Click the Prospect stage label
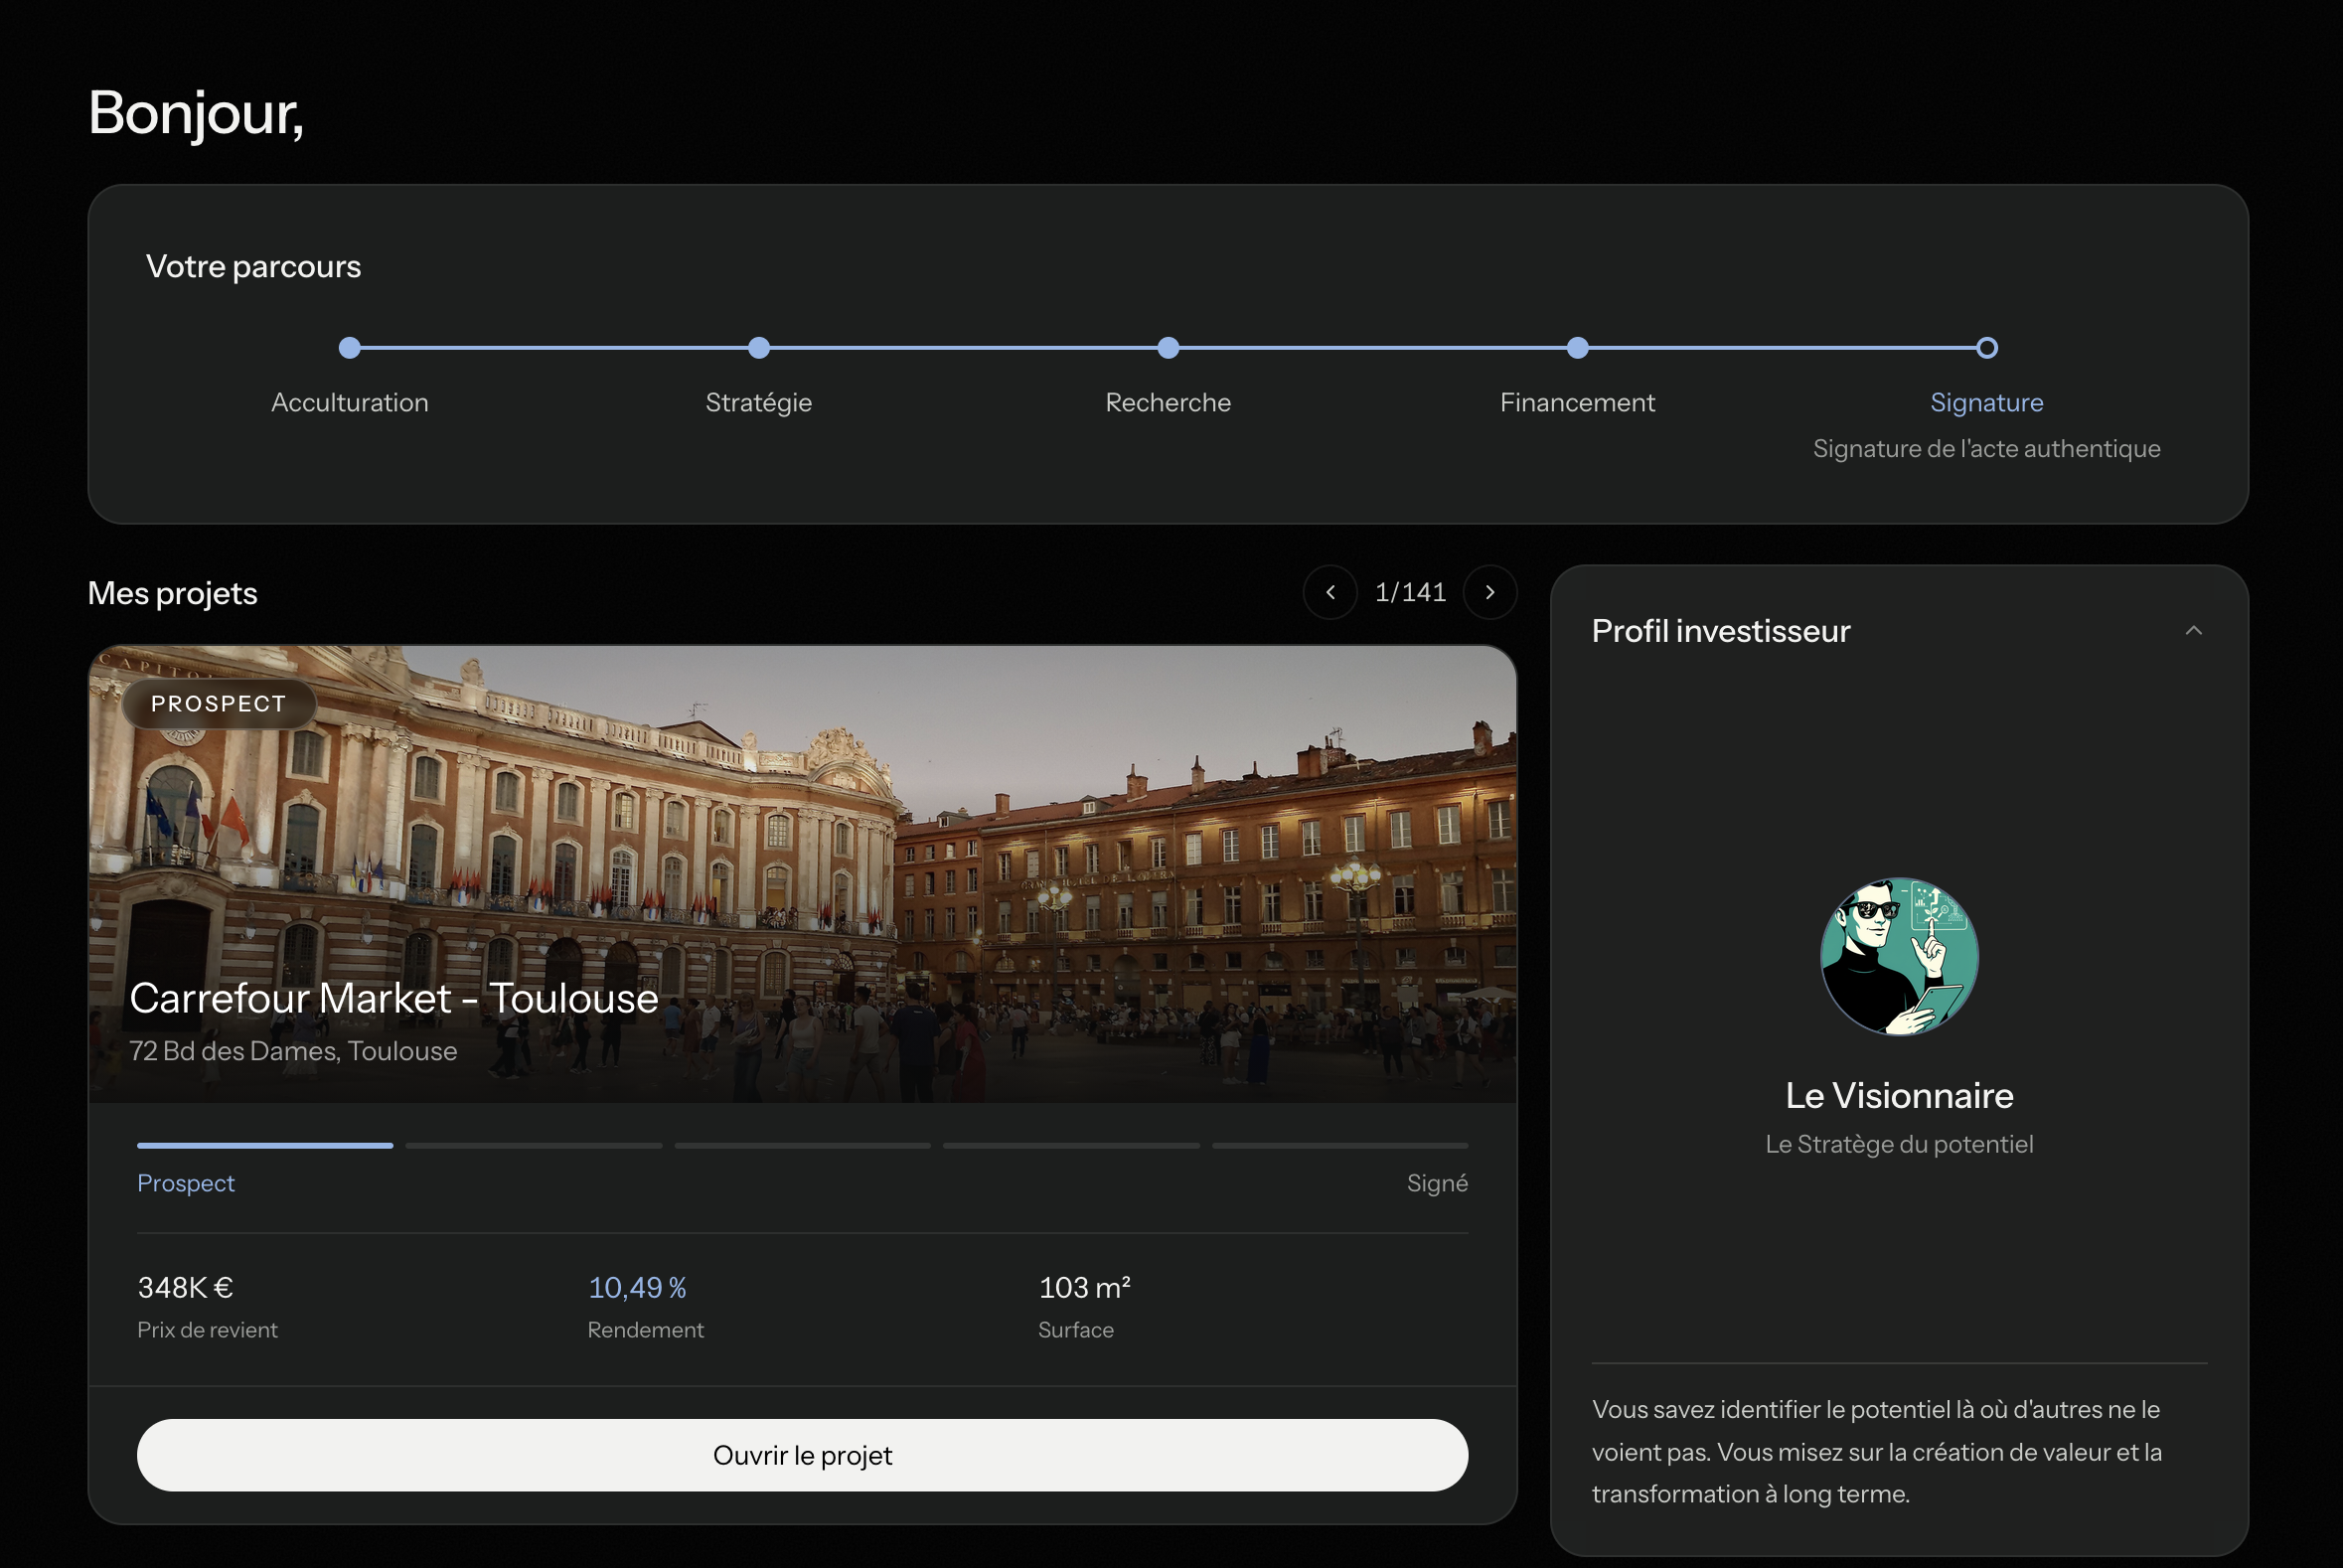The image size is (2343, 1568). click(186, 1183)
